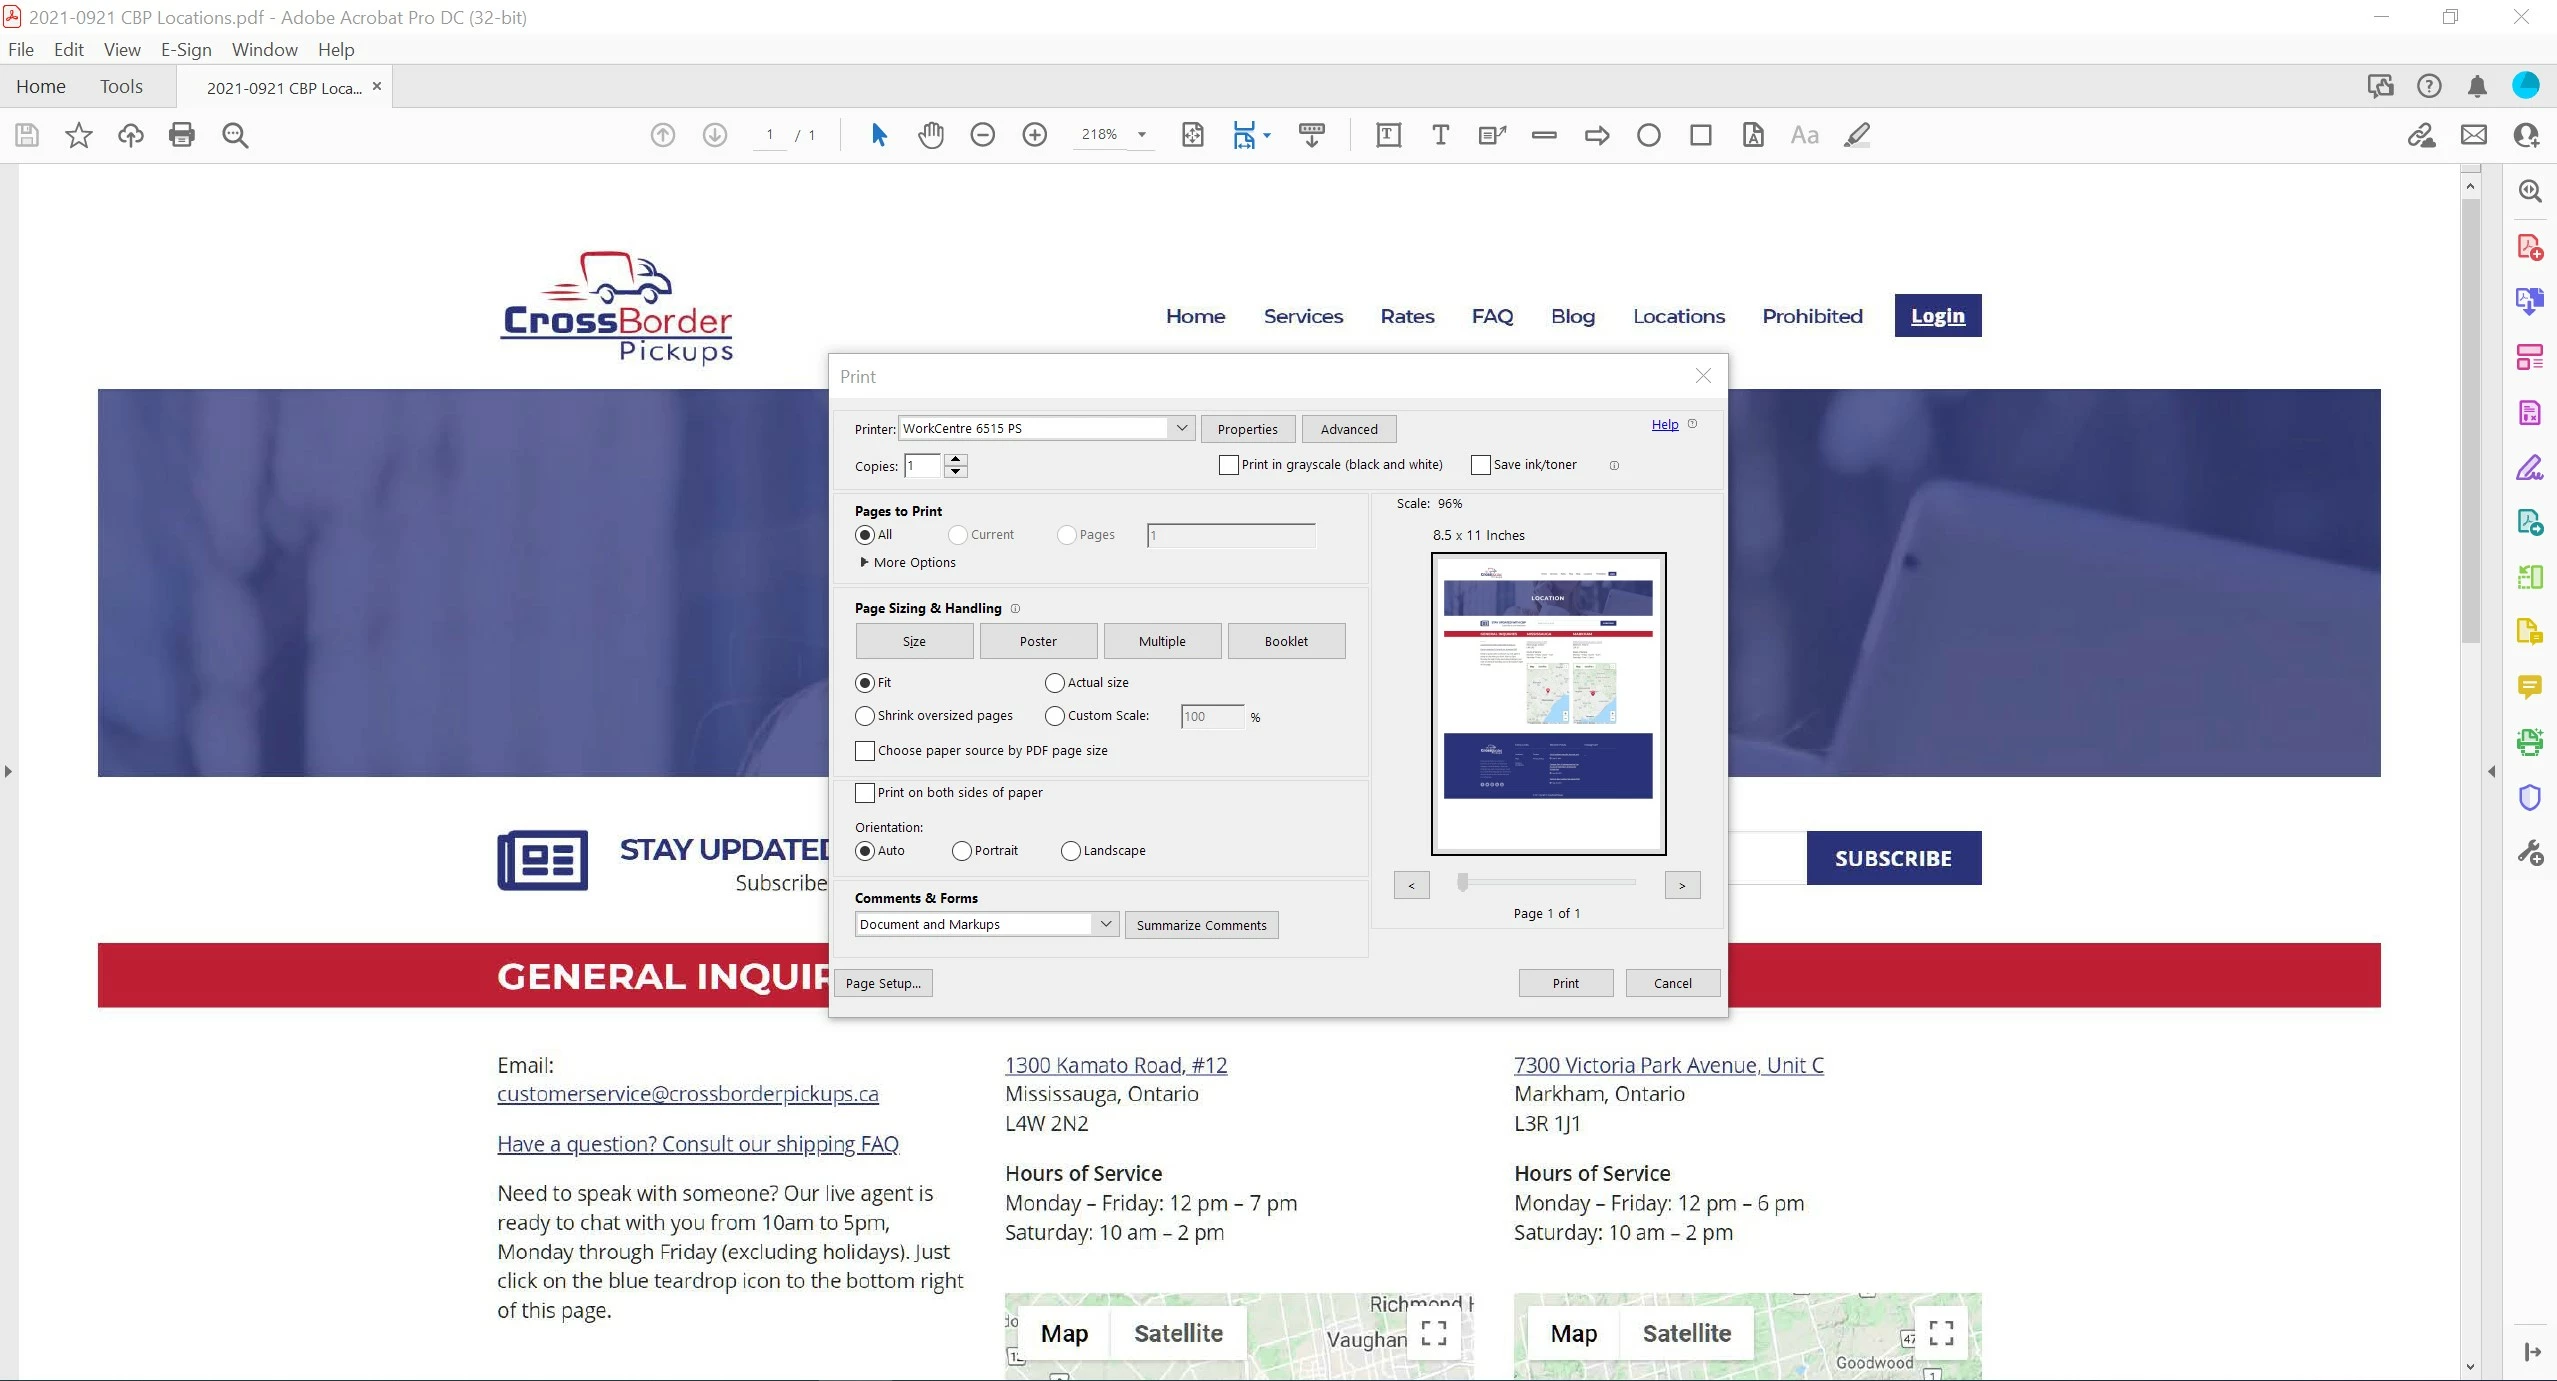Click the zoom in plus icon
Image resolution: width=2557 pixels, height=1381 pixels.
click(x=1034, y=135)
